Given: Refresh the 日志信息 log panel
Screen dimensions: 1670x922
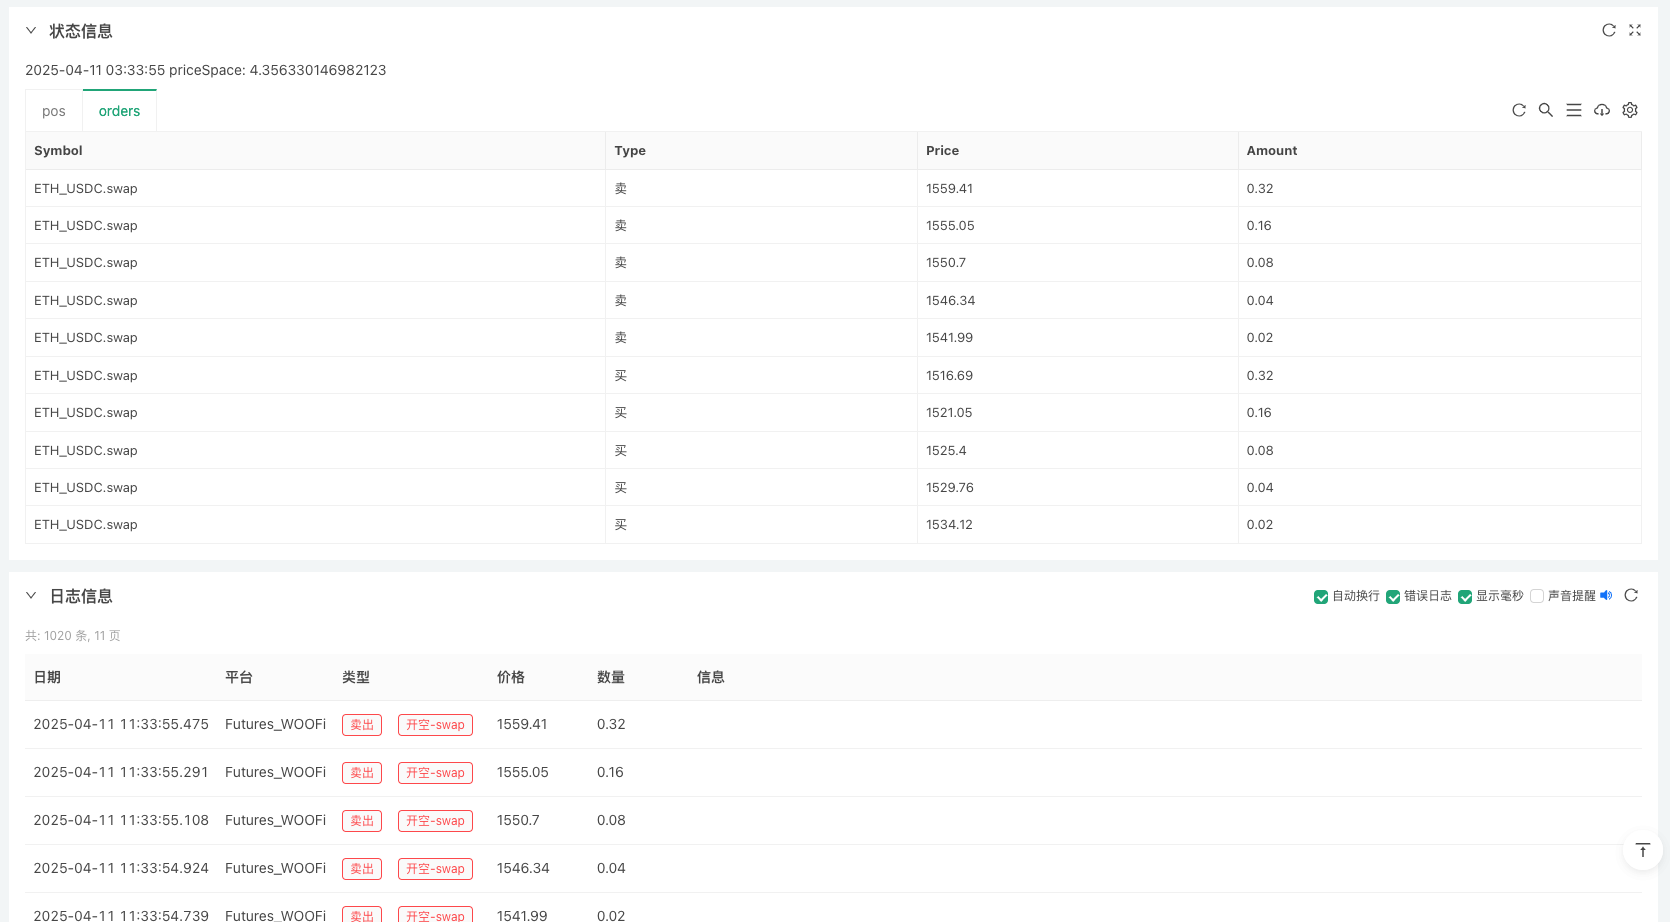Looking at the screenshot, I should 1631,596.
